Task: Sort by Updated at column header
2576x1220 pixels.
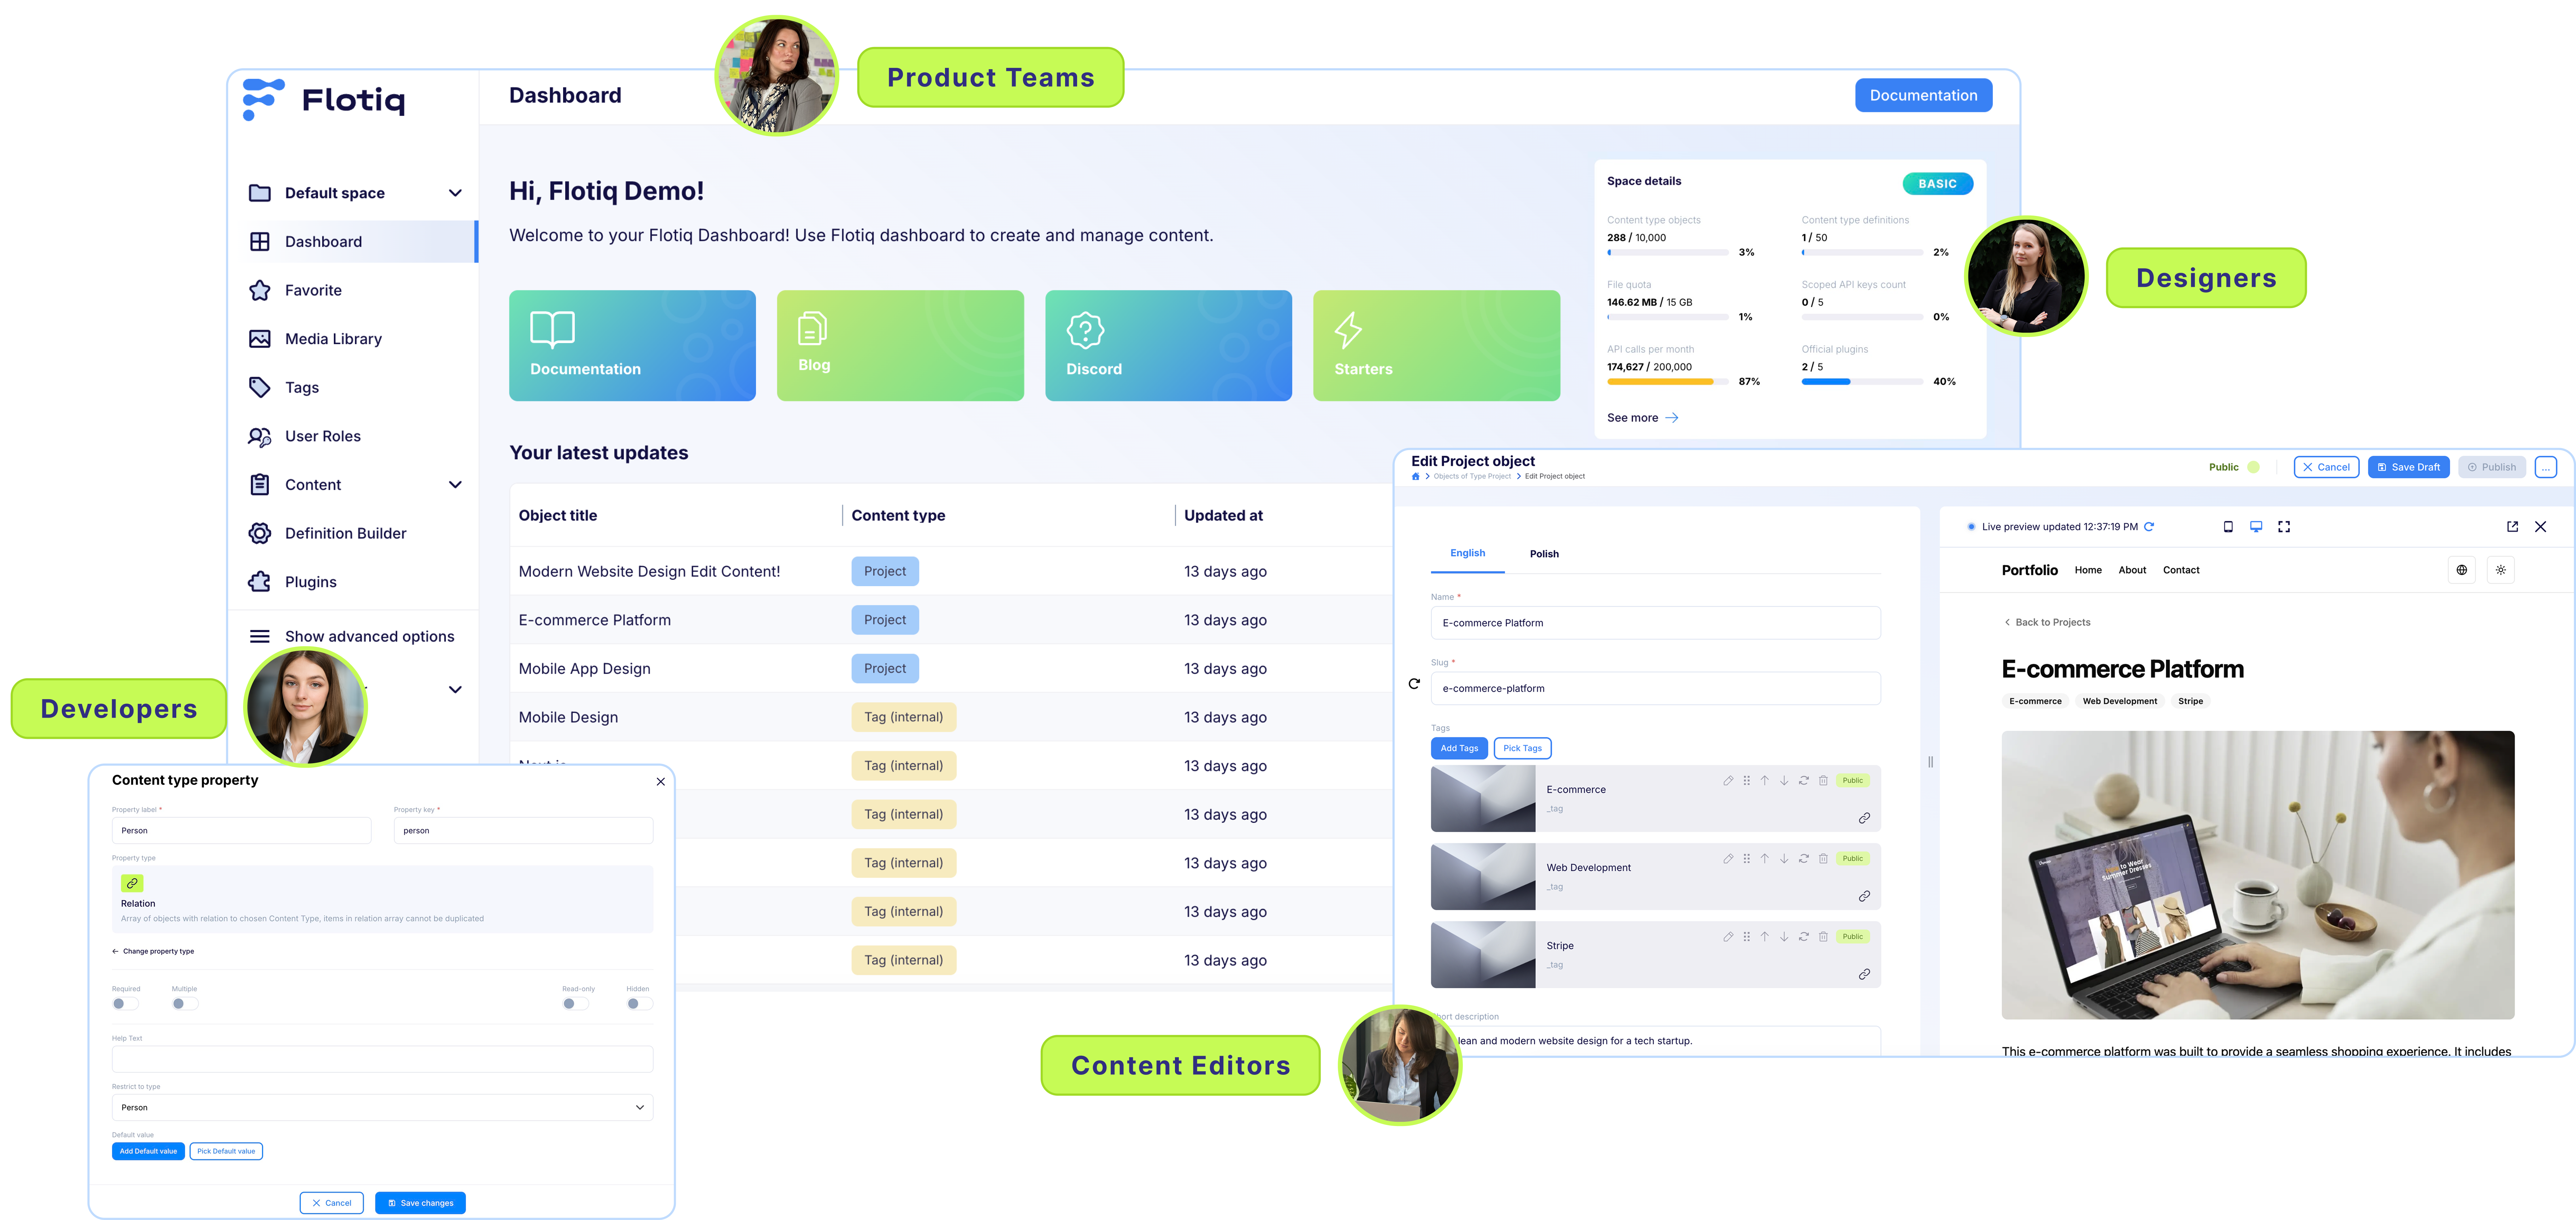Action: [1223, 516]
